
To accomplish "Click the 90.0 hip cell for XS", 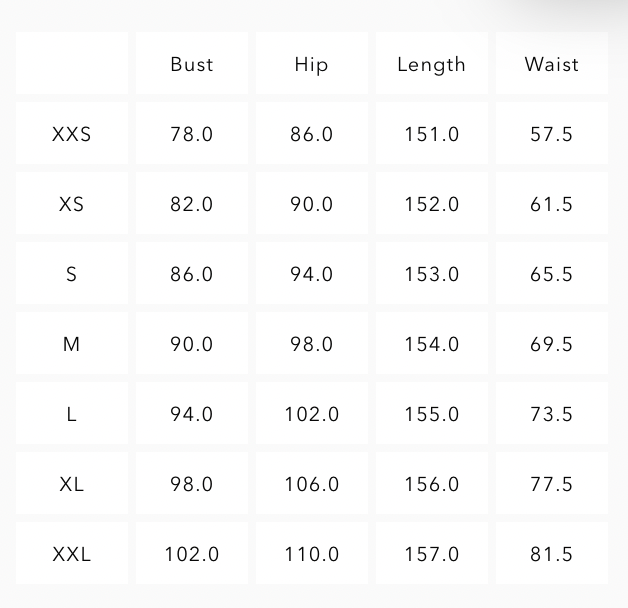I will 311,204.
